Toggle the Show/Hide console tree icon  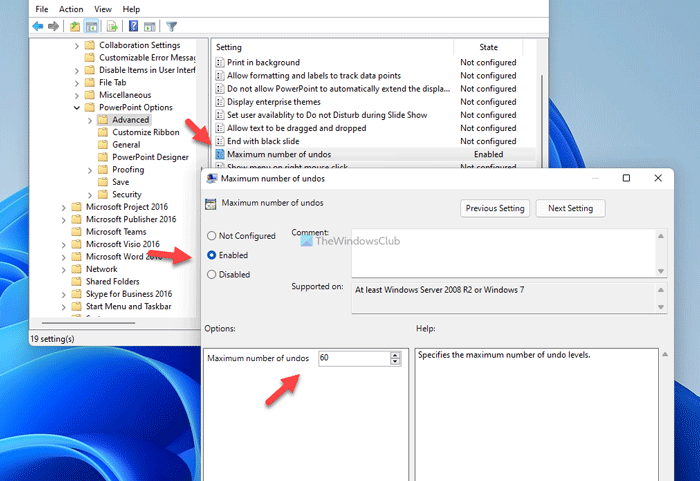(92, 27)
